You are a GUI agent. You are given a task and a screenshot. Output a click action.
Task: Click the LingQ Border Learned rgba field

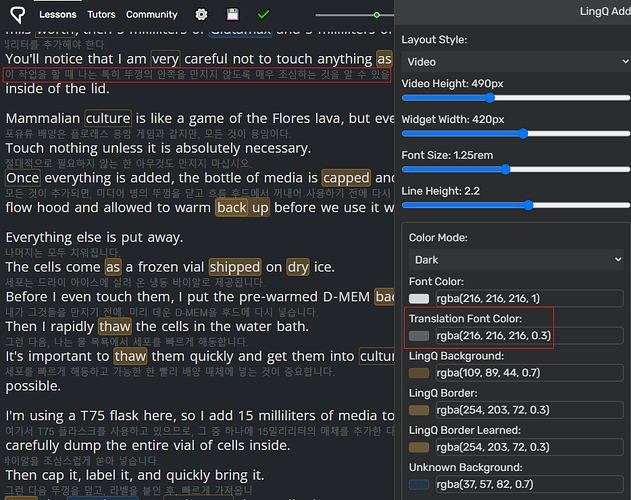530,447
